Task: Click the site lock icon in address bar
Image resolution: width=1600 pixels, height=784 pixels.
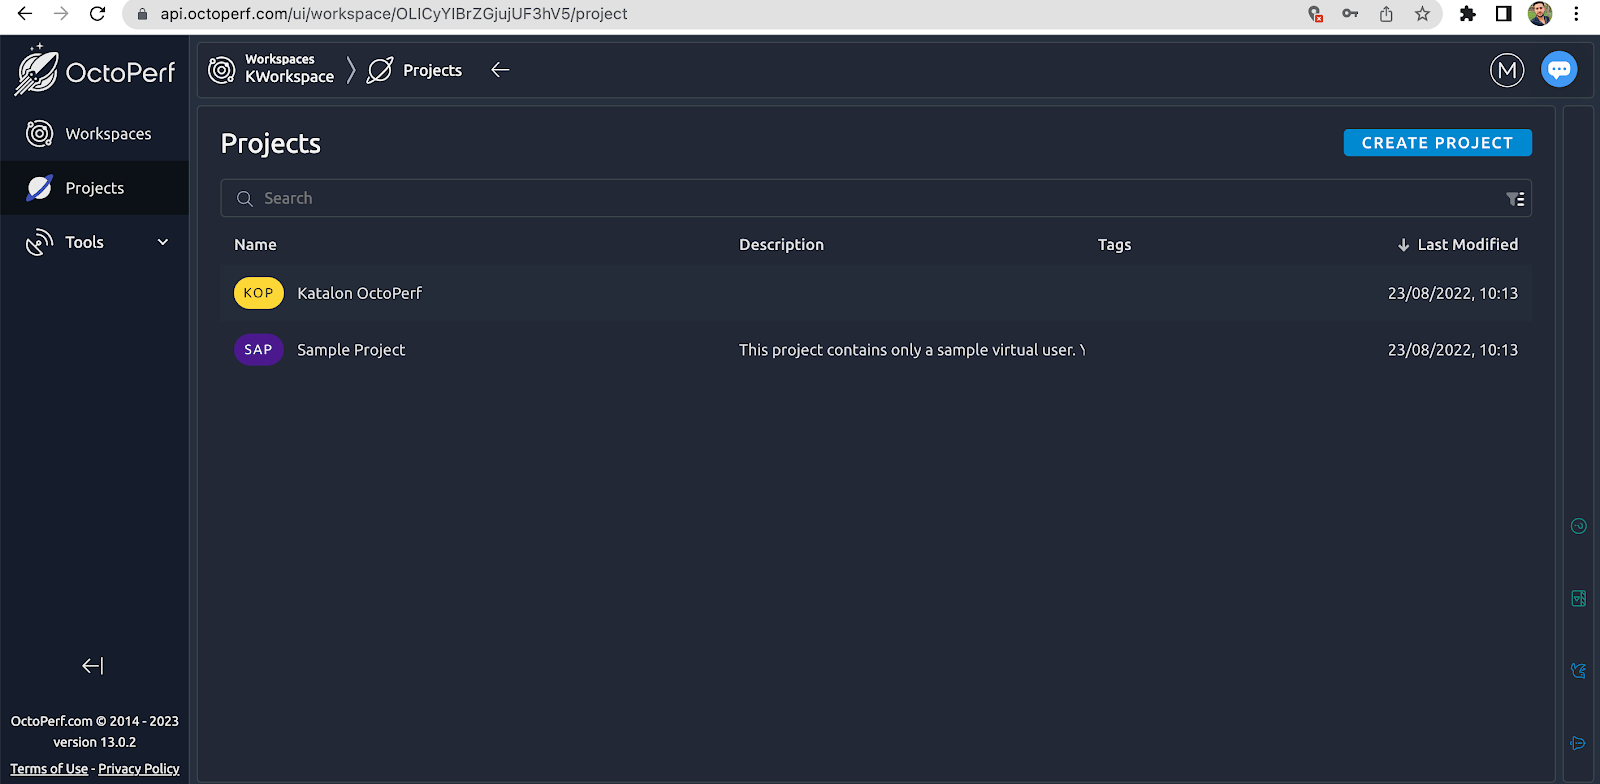Action: 142,14
